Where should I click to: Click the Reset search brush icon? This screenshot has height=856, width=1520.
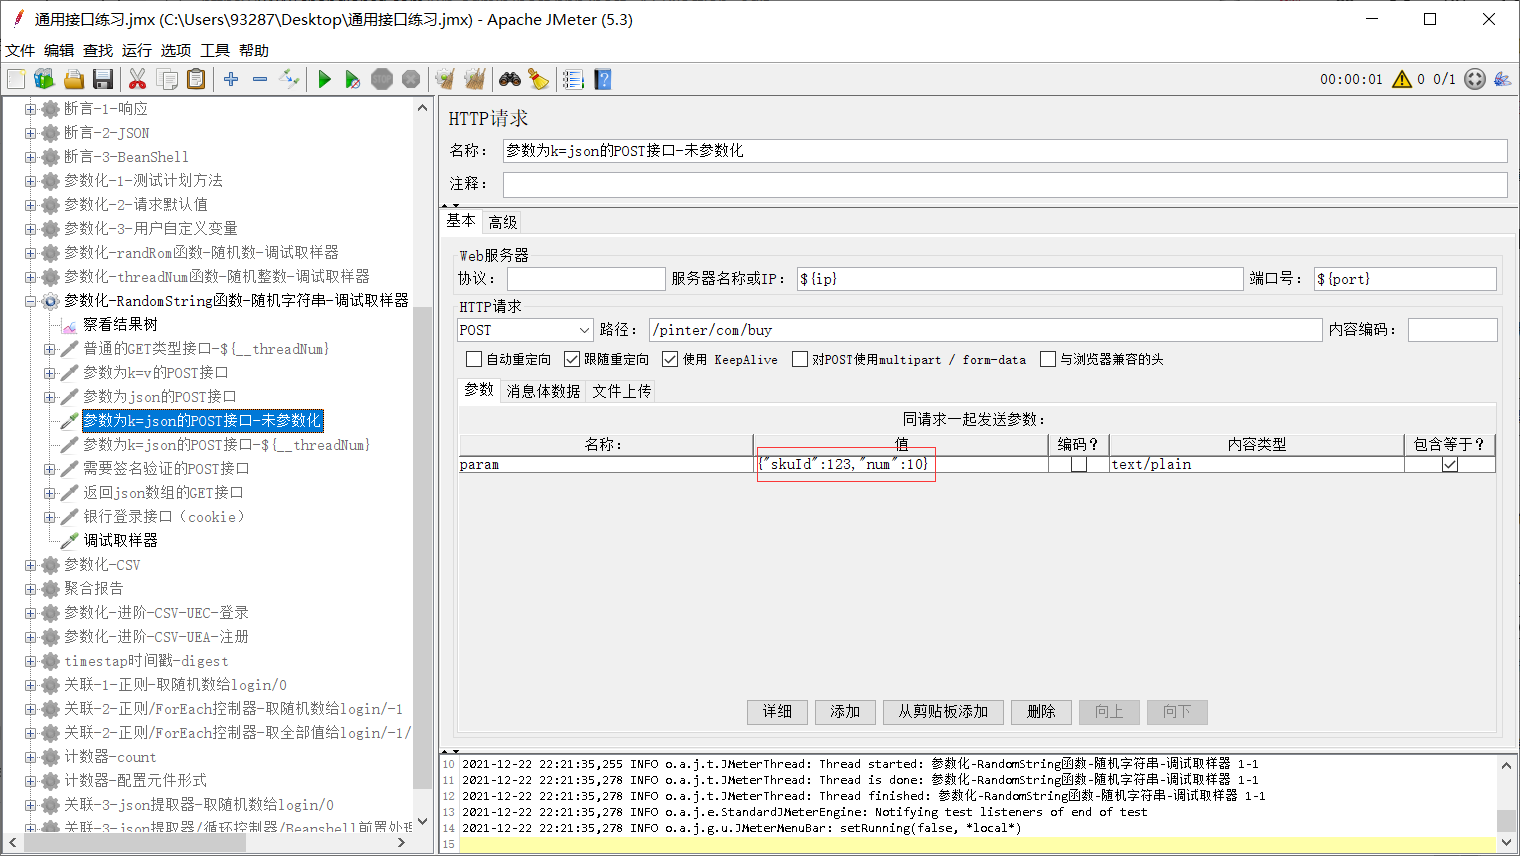(539, 79)
